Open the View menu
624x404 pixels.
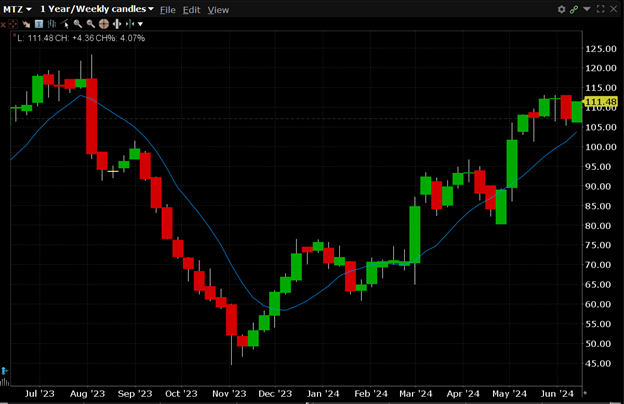tap(218, 10)
